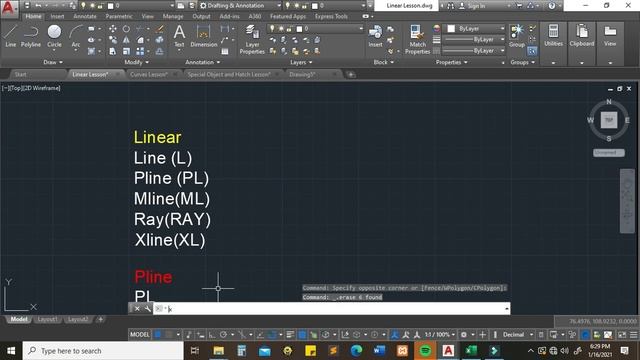Open the Insert ribbon tab
This screenshot has height=360, width=640.
[x=57, y=16]
